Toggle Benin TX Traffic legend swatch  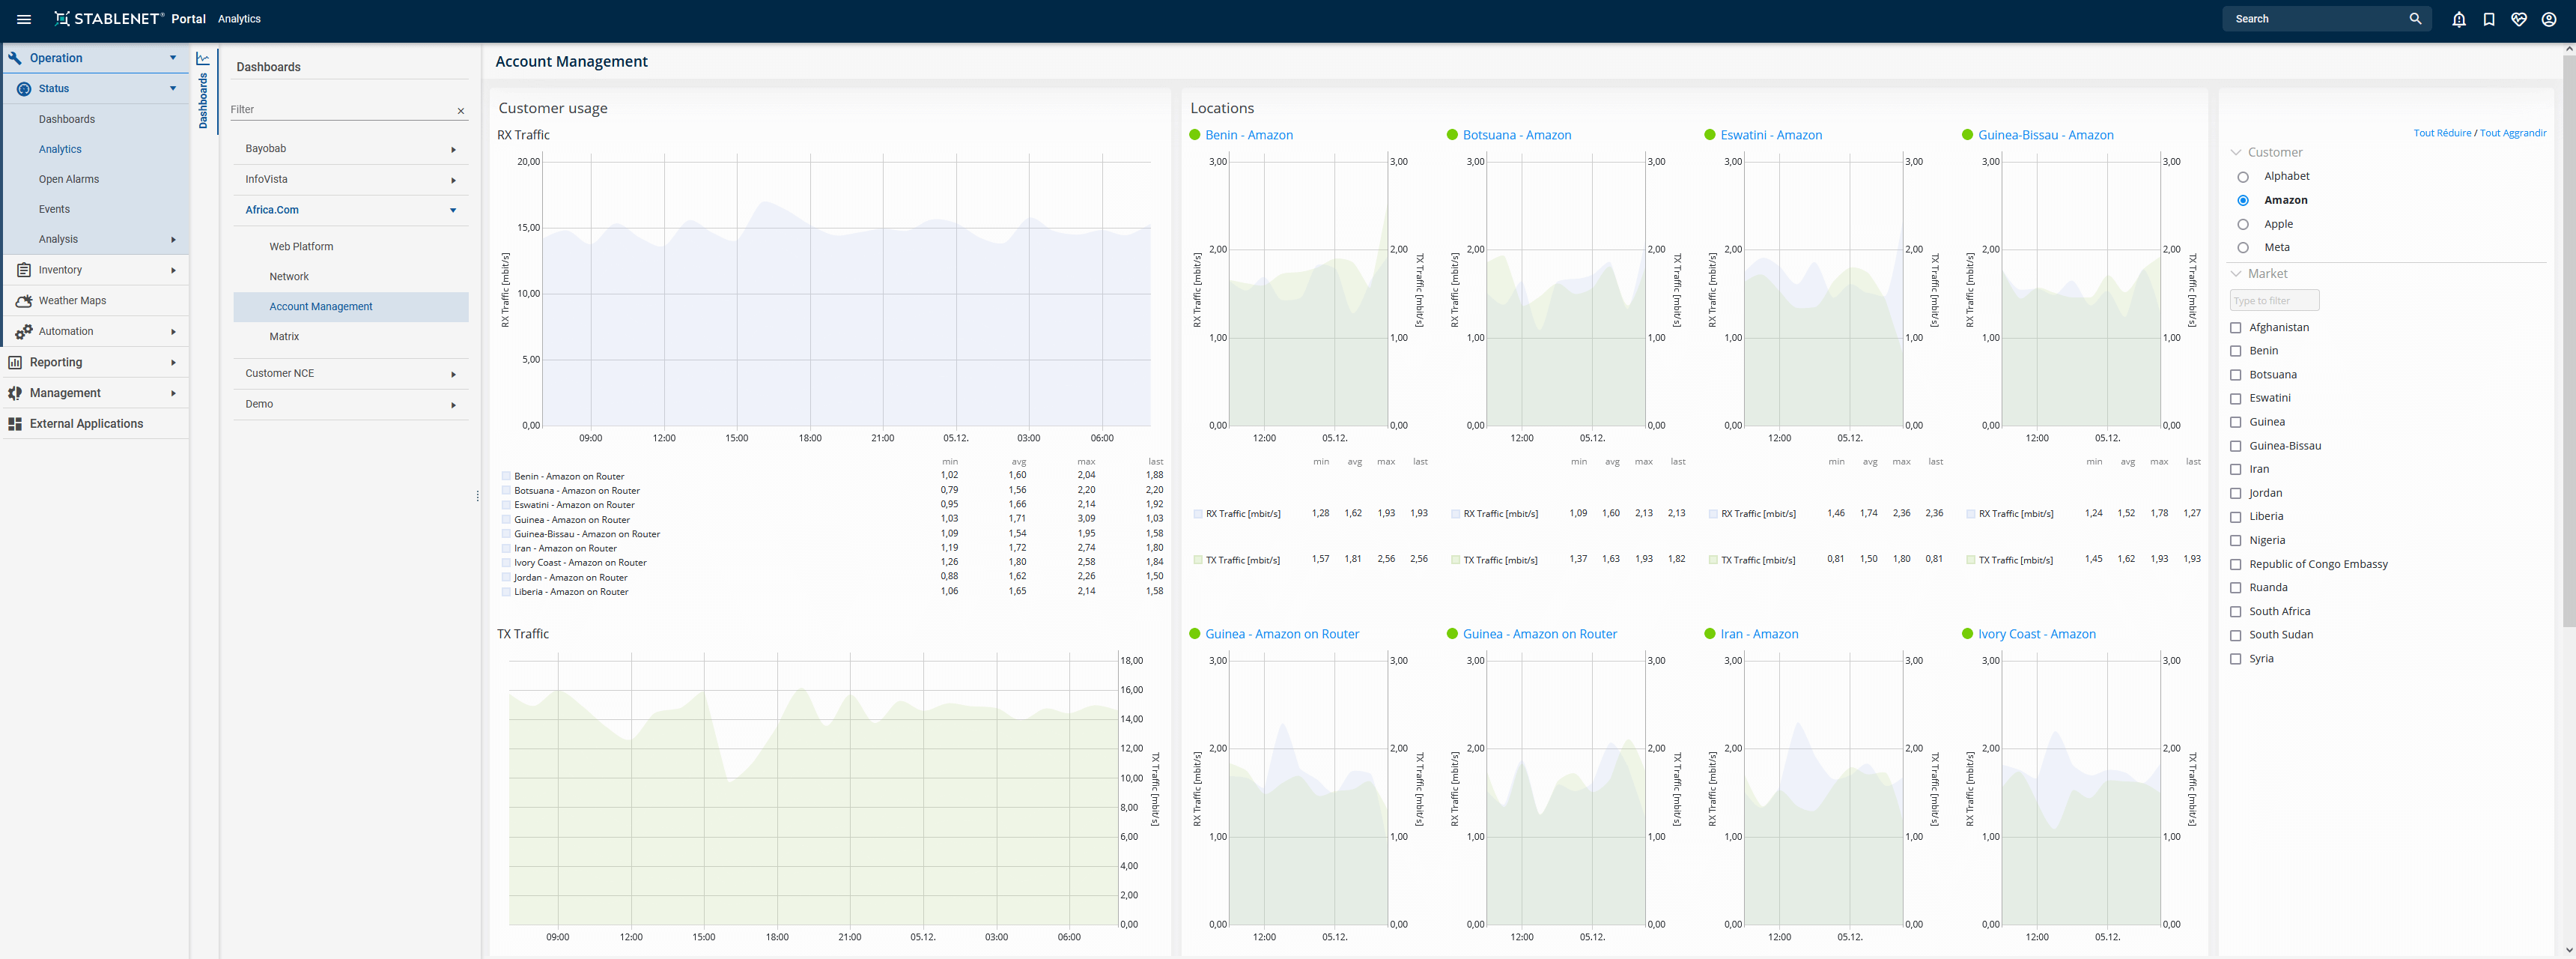[x=1198, y=560]
